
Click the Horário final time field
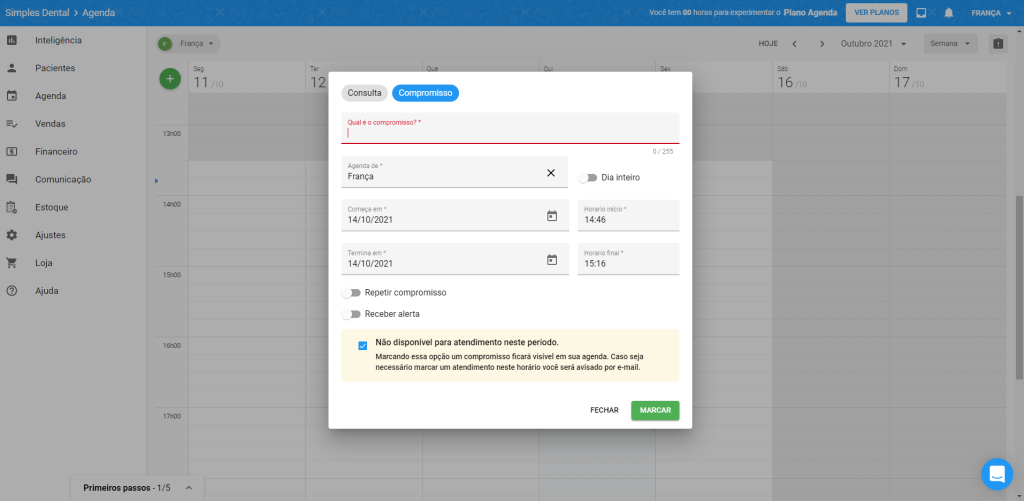628,259
